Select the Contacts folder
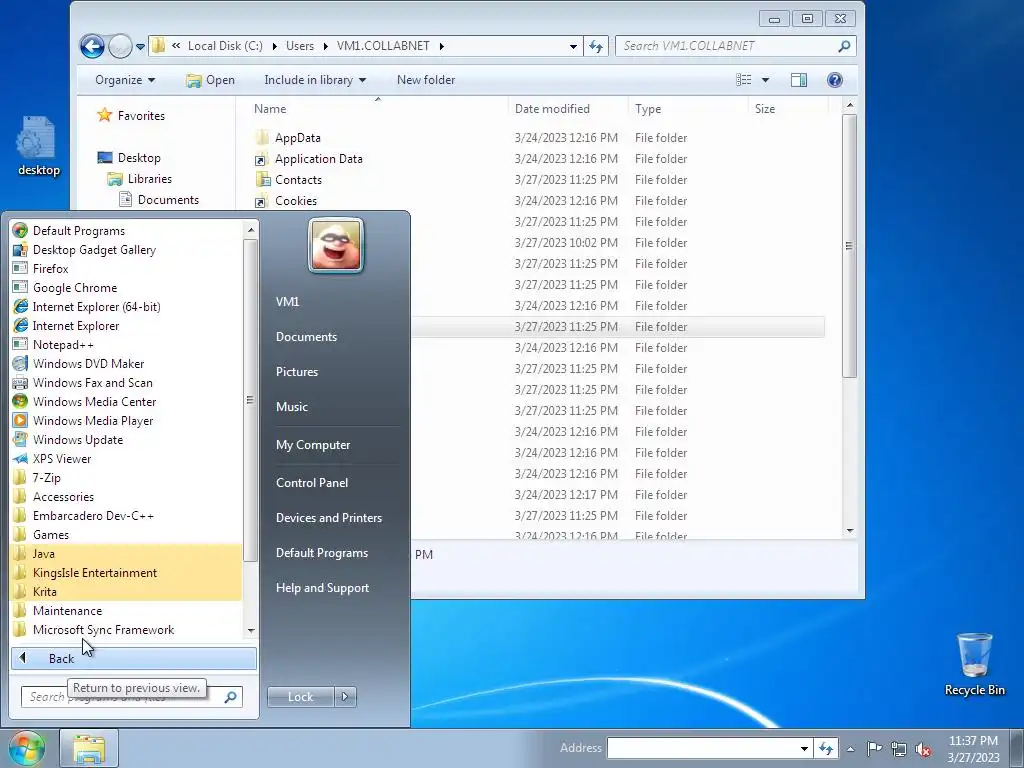Image resolution: width=1024 pixels, height=768 pixels. (298, 180)
